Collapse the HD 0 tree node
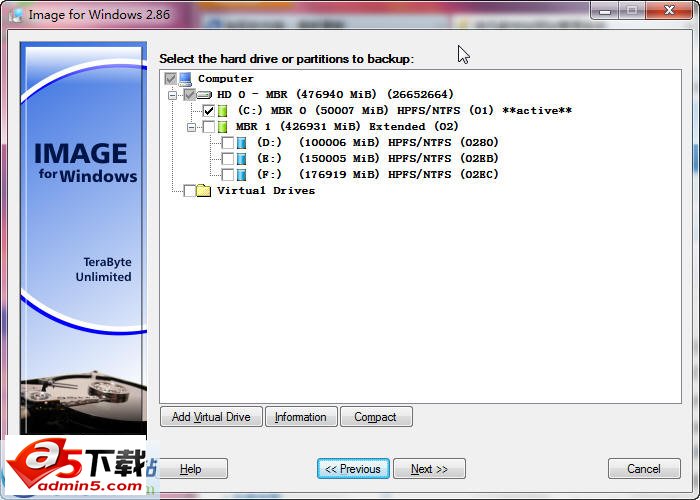 [172, 95]
